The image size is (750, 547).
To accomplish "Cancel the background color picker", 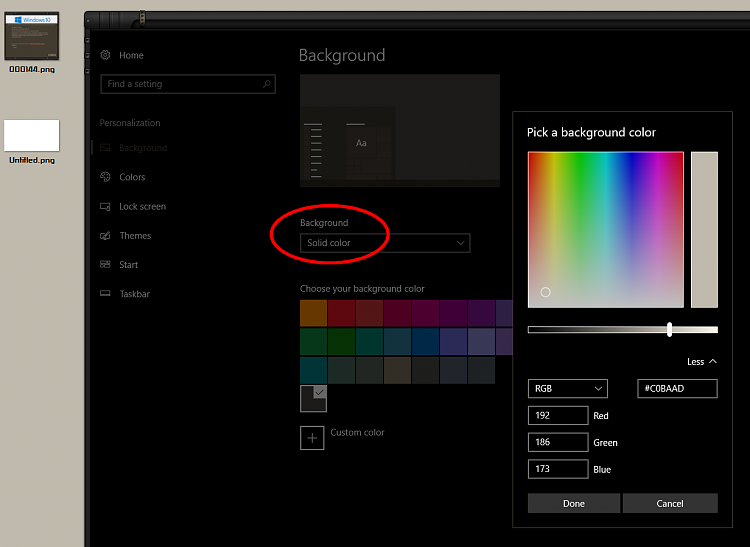I will click(x=670, y=503).
